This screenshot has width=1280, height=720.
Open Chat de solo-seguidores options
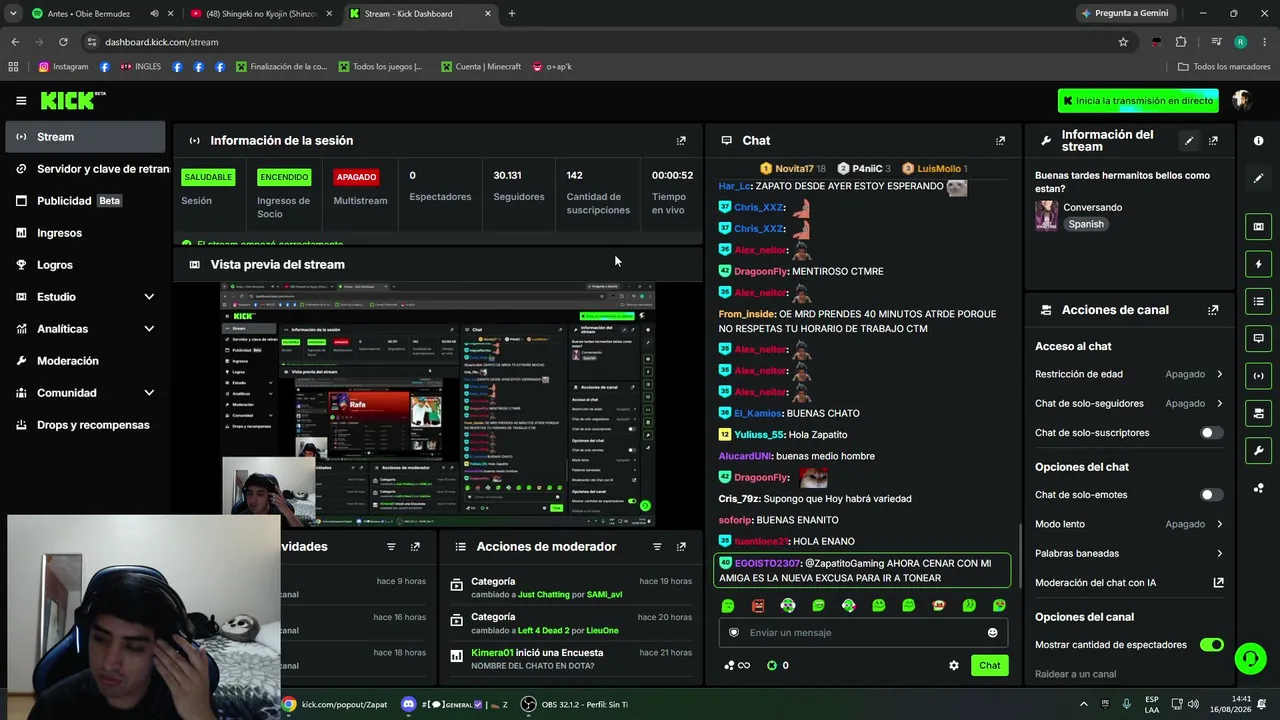click(1129, 404)
